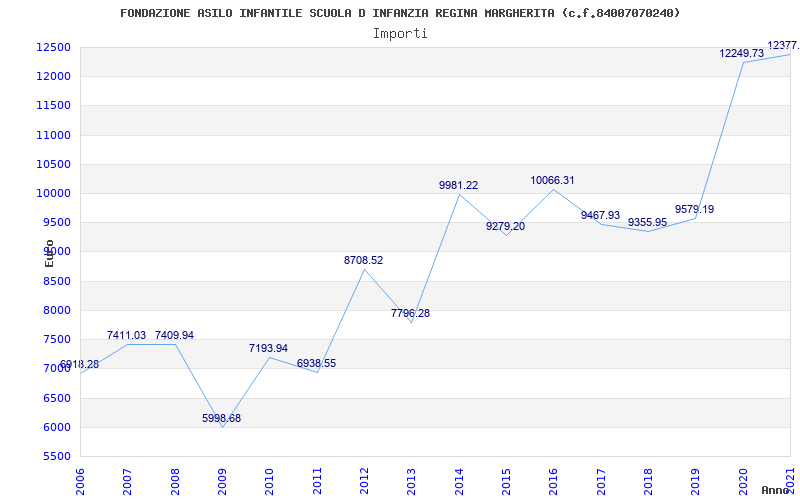This screenshot has width=800, height=500.
Task: Click the 9579.19 label at 2019
Action: click(694, 209)
